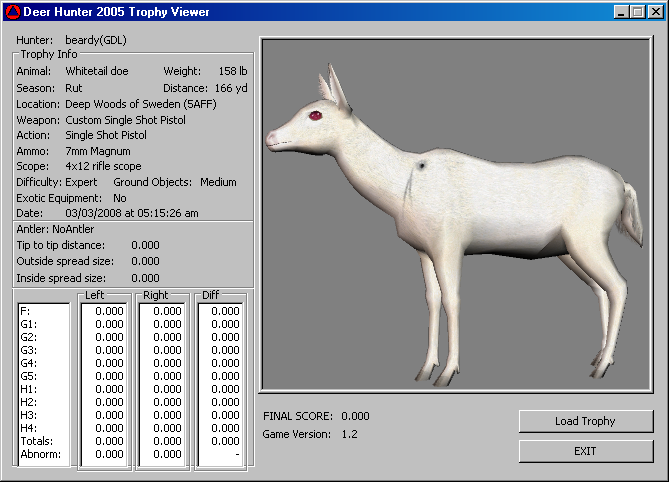Click the Game Version value 1.2
669x482 pixels.
tap(349, 434)
